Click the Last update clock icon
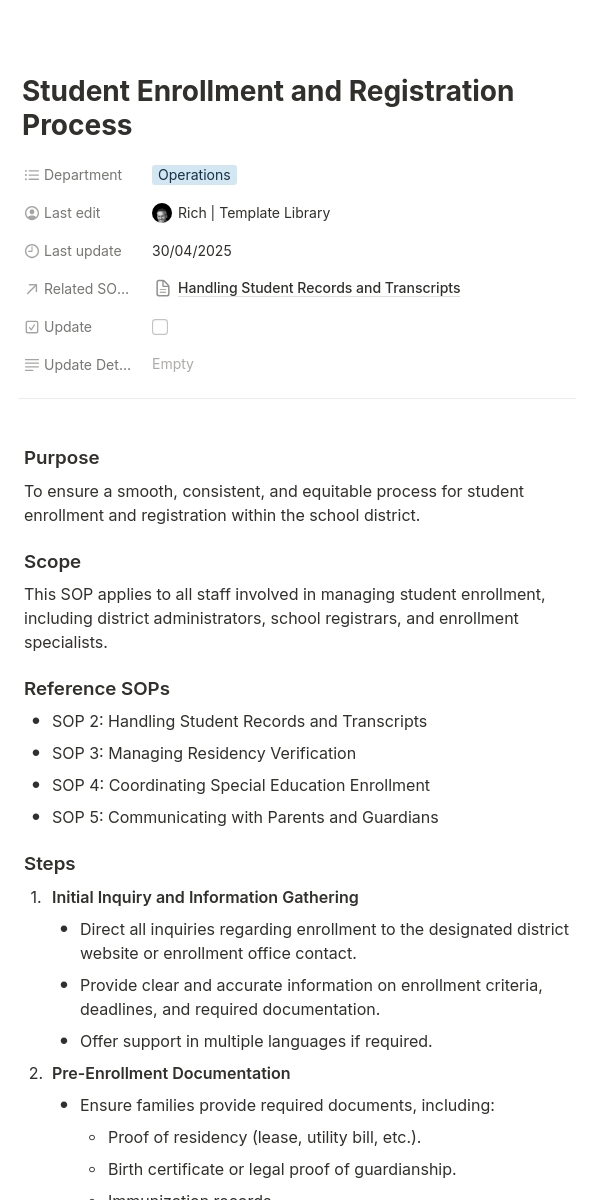Image resolution: width=600 pixels, height=1200 pixels. click(32, 251)
